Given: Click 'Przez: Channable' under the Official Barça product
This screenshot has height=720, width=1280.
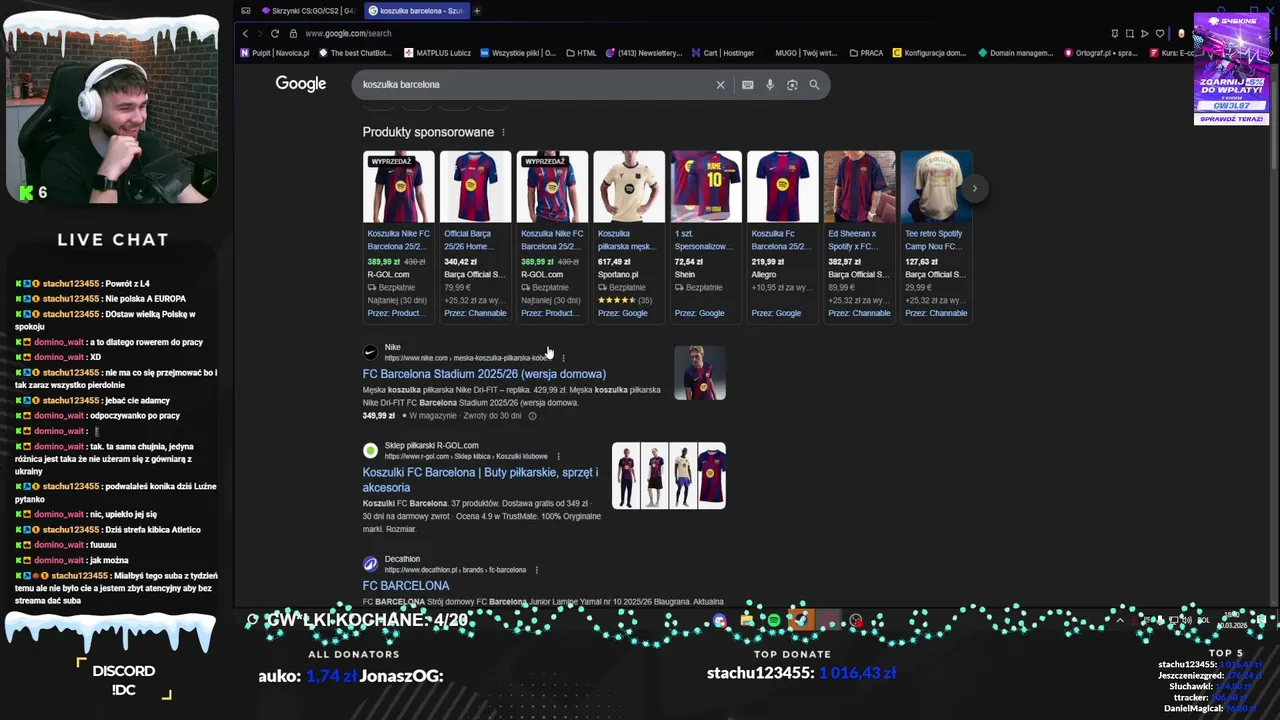Looking at the screenshot, I should point(475,313).
